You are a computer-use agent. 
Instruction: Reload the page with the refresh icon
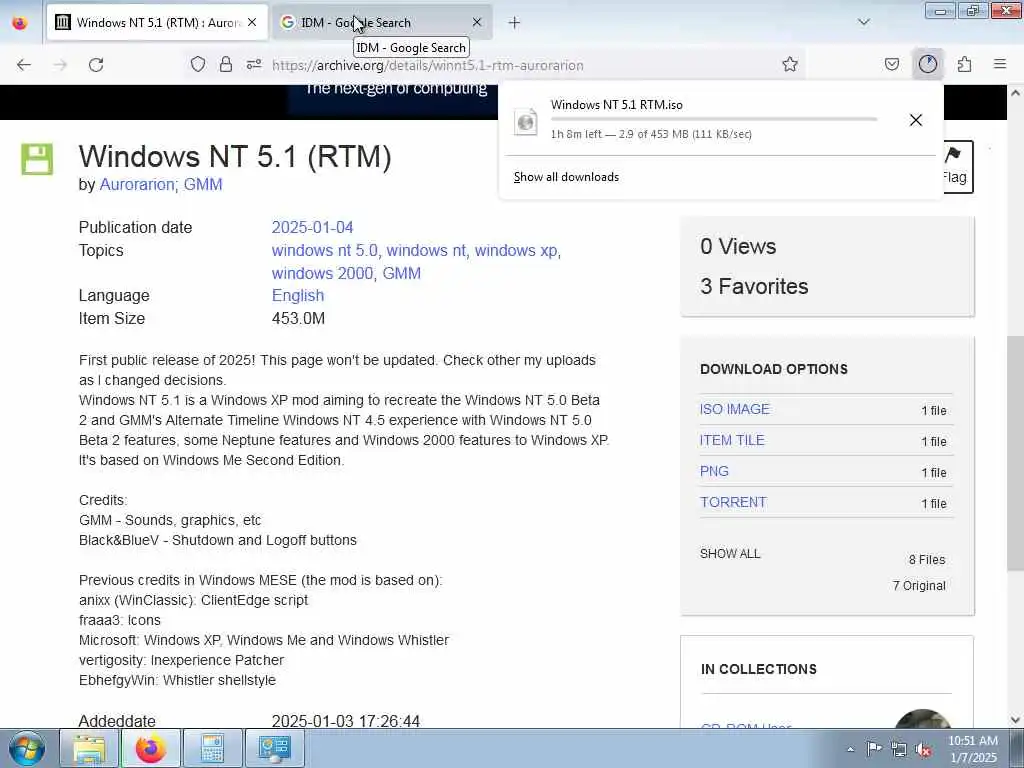[x=96, y=65]
